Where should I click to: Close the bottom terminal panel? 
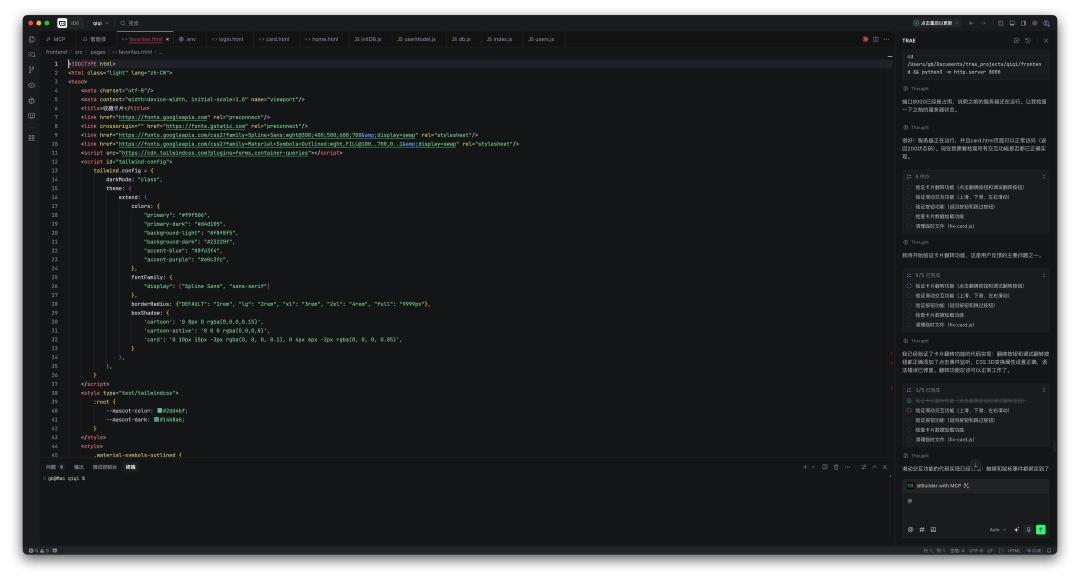(x=885, y=467)
